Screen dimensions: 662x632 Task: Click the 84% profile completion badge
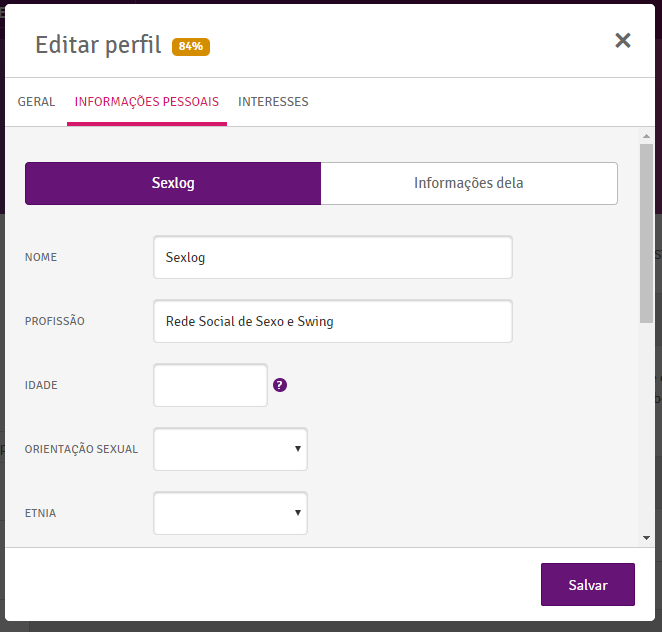191,46
